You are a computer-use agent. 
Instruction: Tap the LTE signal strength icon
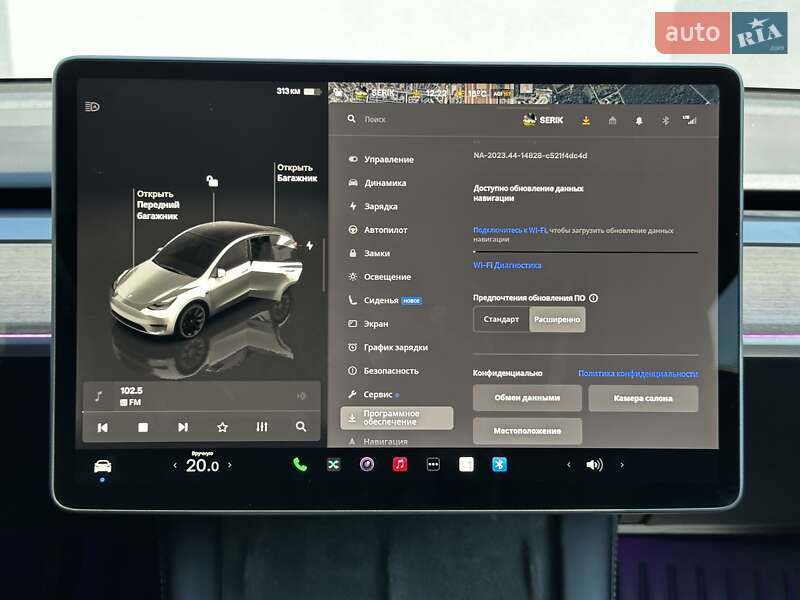pos(689,120)
